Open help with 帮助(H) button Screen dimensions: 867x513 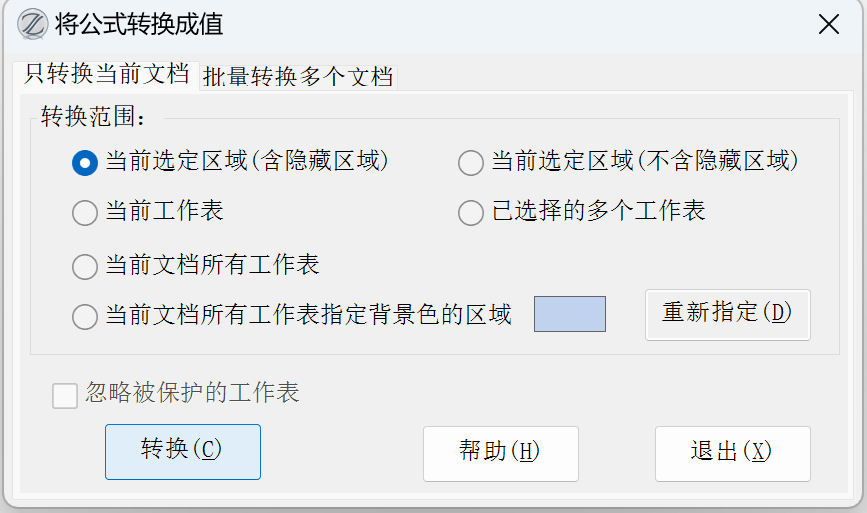pos(500,452)
